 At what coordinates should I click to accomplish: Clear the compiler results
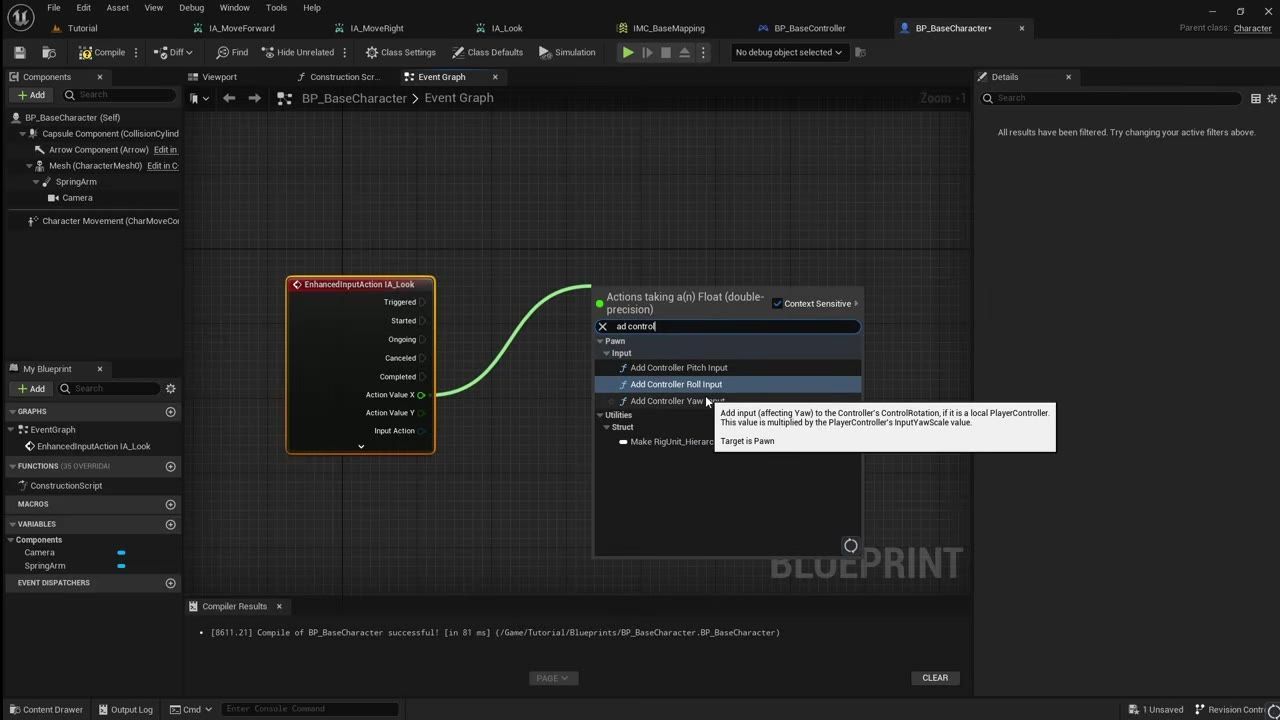click(x=935, y=678)
